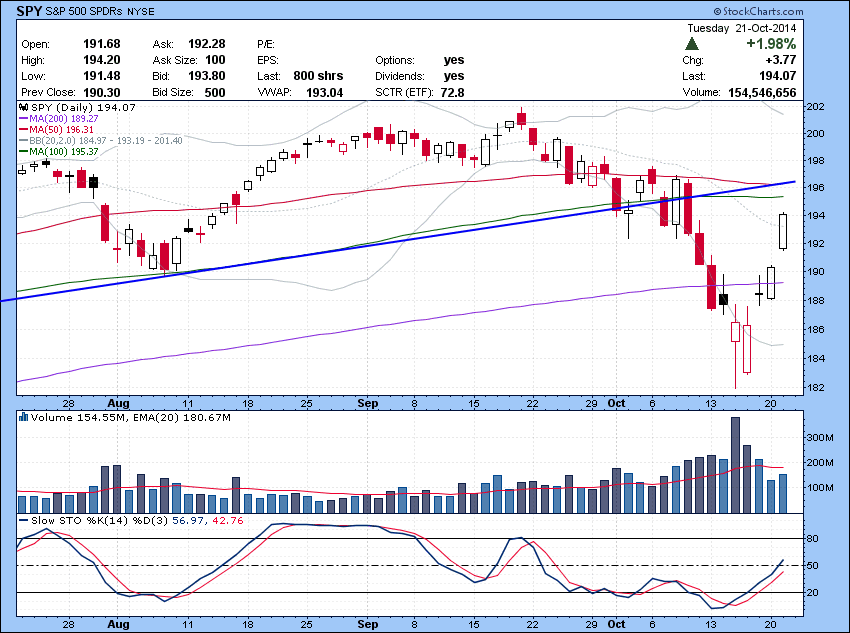Click the Bid Size value 500
The image size is (850, 633).
(215, 93)
